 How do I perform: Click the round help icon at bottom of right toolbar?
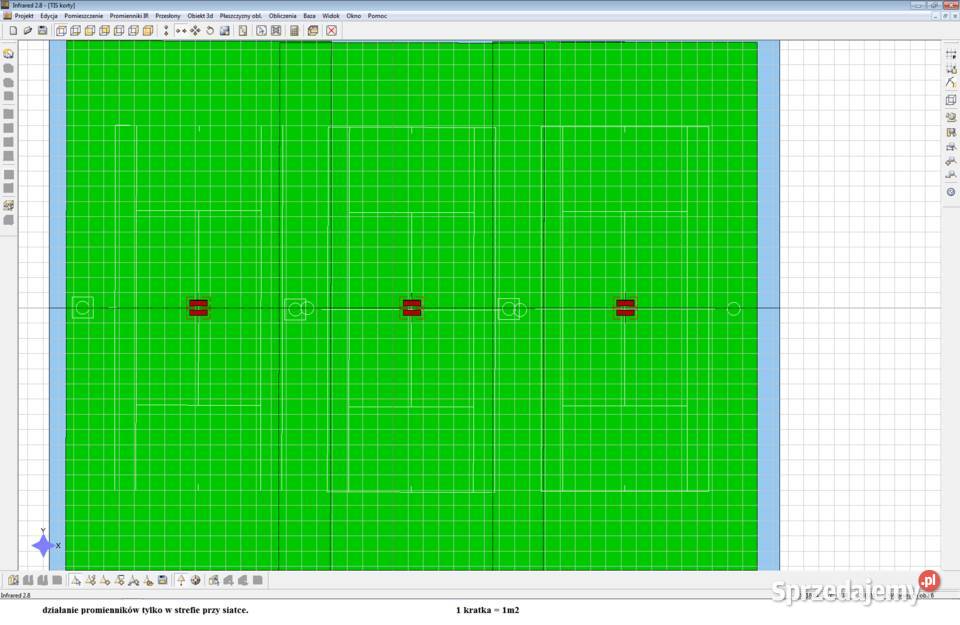pos(950,192)
